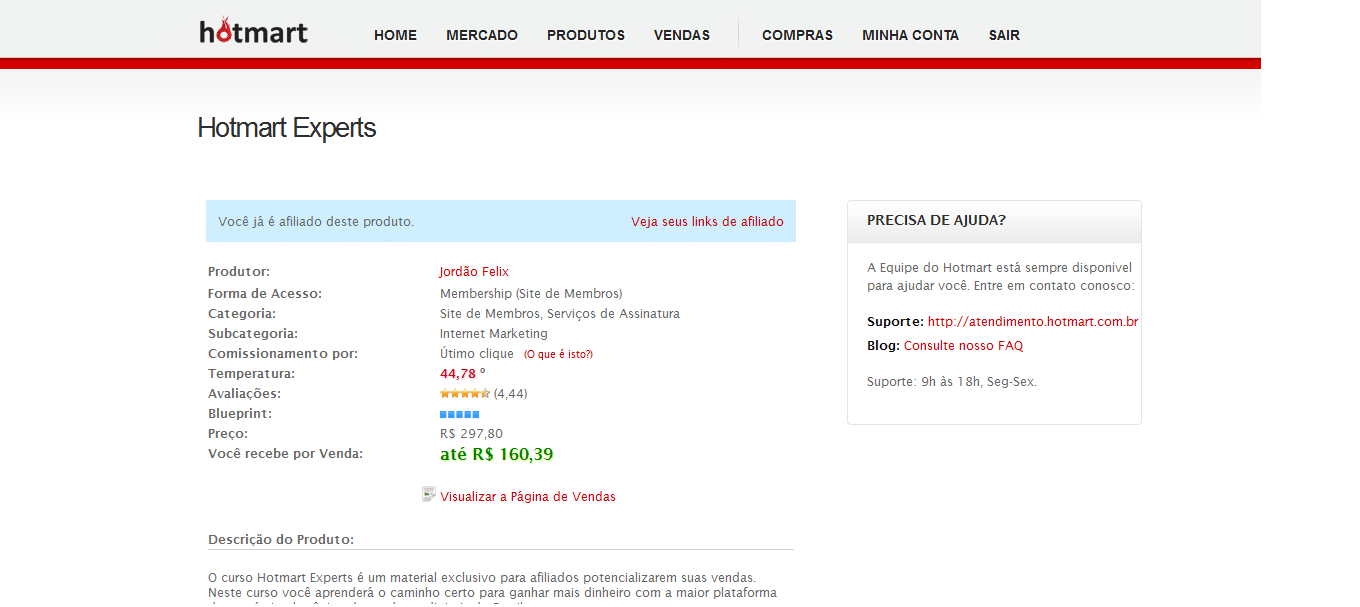The height and width of the screenshot is (607, 1360).
Task: Click the sales page document icon
Action: tap(429, 494)
